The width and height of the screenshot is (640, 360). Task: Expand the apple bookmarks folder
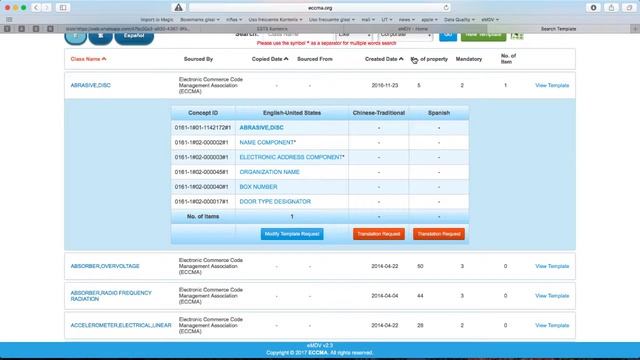429,20
